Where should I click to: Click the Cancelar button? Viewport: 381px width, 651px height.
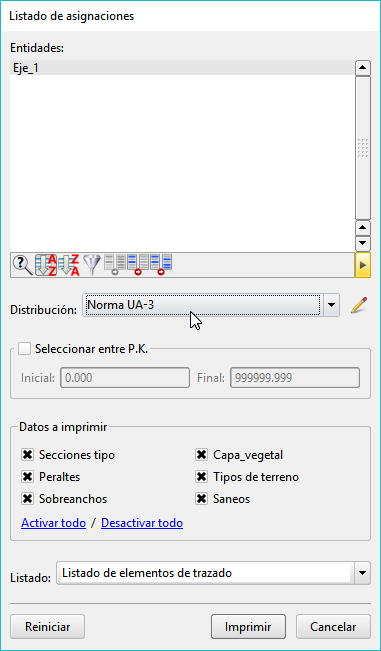(x=333, y=627)
